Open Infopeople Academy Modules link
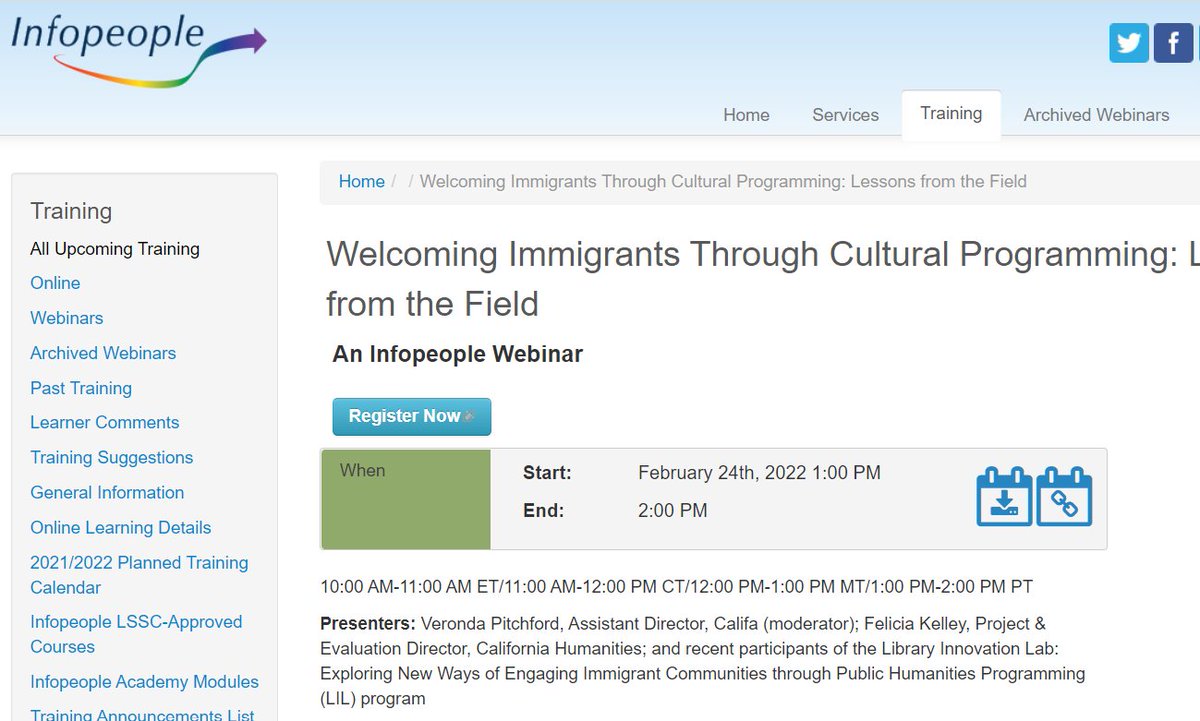This screenshot has width=1200, height=721. 144,681
